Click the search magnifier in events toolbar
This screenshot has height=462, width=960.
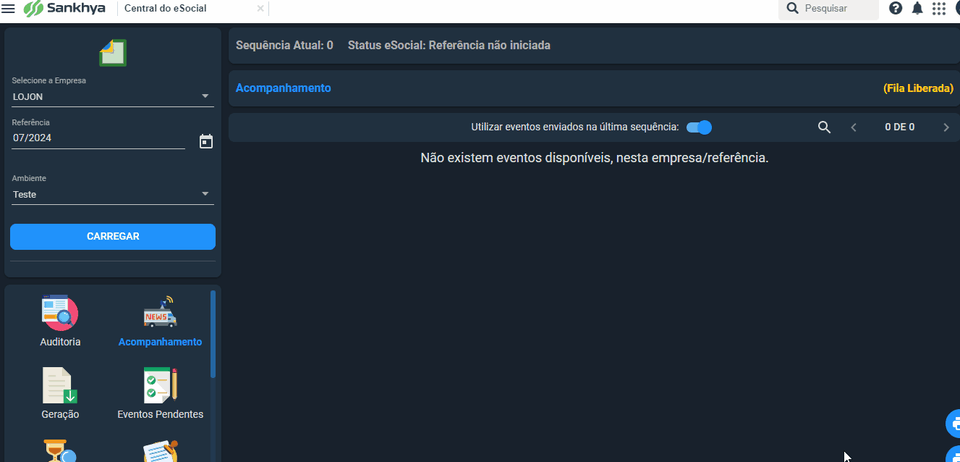pos(824,127)
